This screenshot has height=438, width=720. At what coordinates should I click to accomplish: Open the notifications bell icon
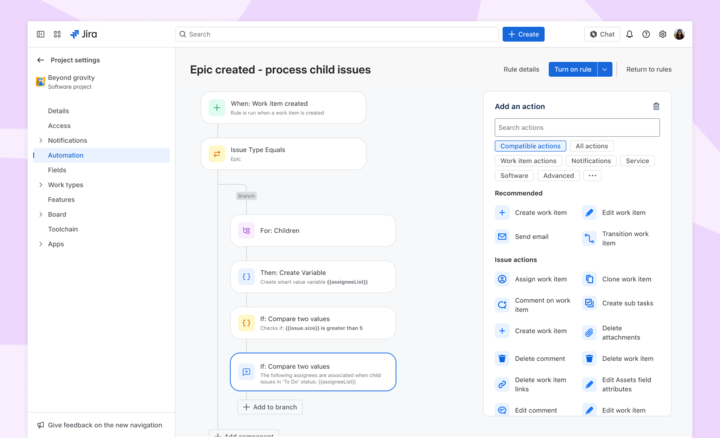tap(629, 34)
